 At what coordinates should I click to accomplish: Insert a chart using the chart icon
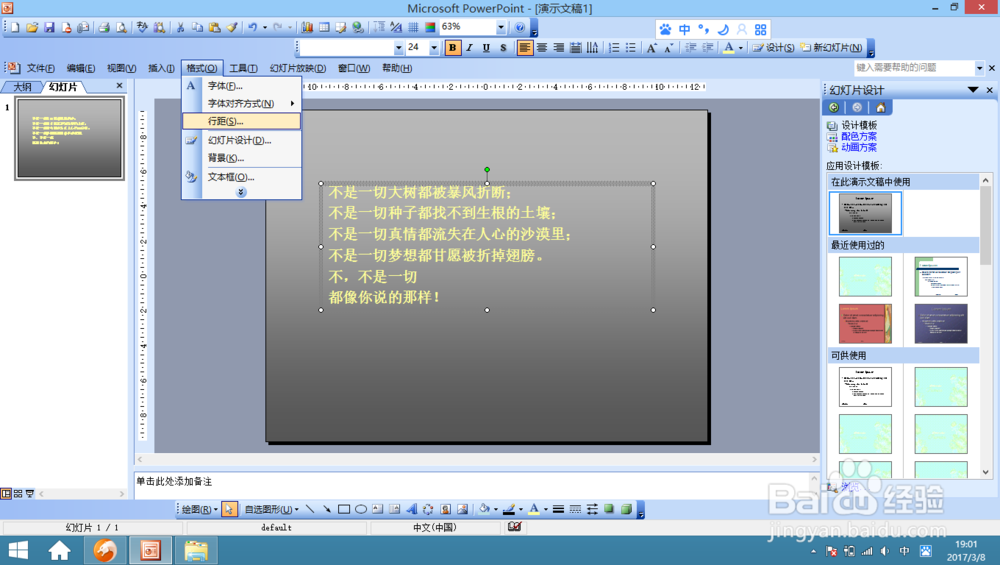click(307, 27)
